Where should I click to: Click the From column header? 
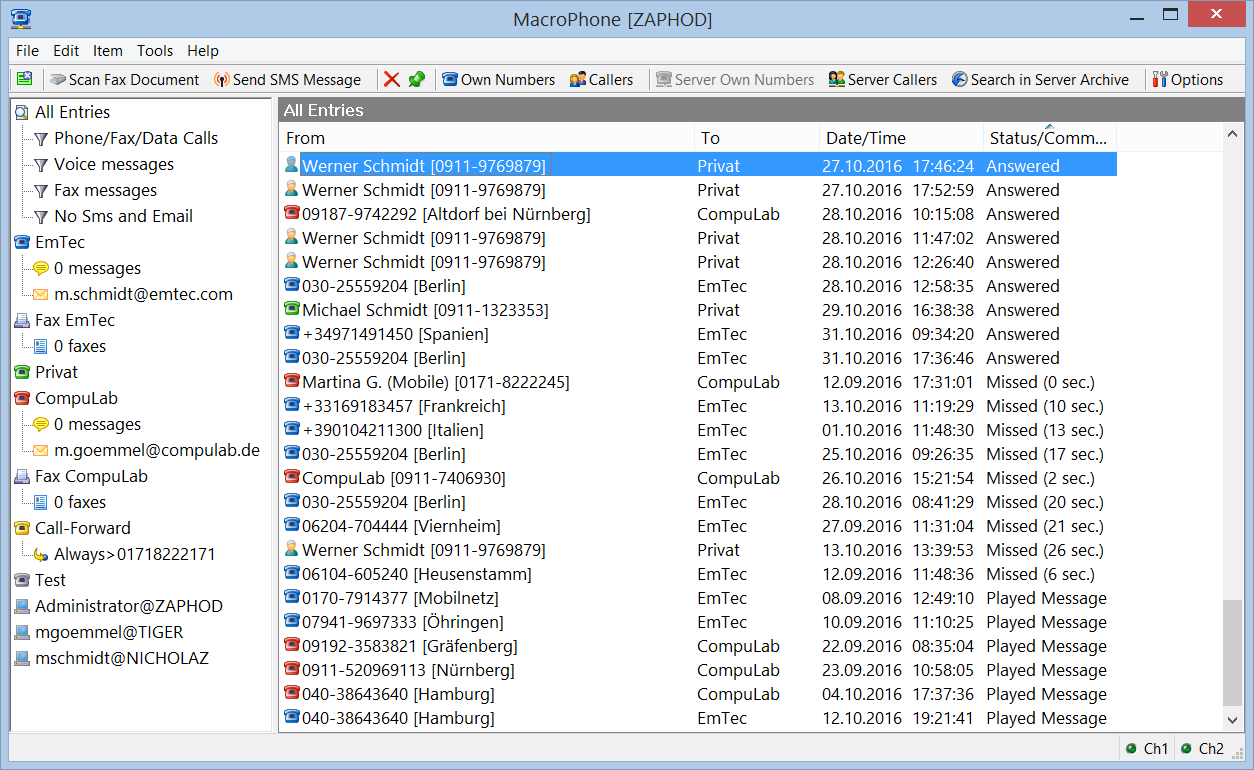tap(305, 138)
